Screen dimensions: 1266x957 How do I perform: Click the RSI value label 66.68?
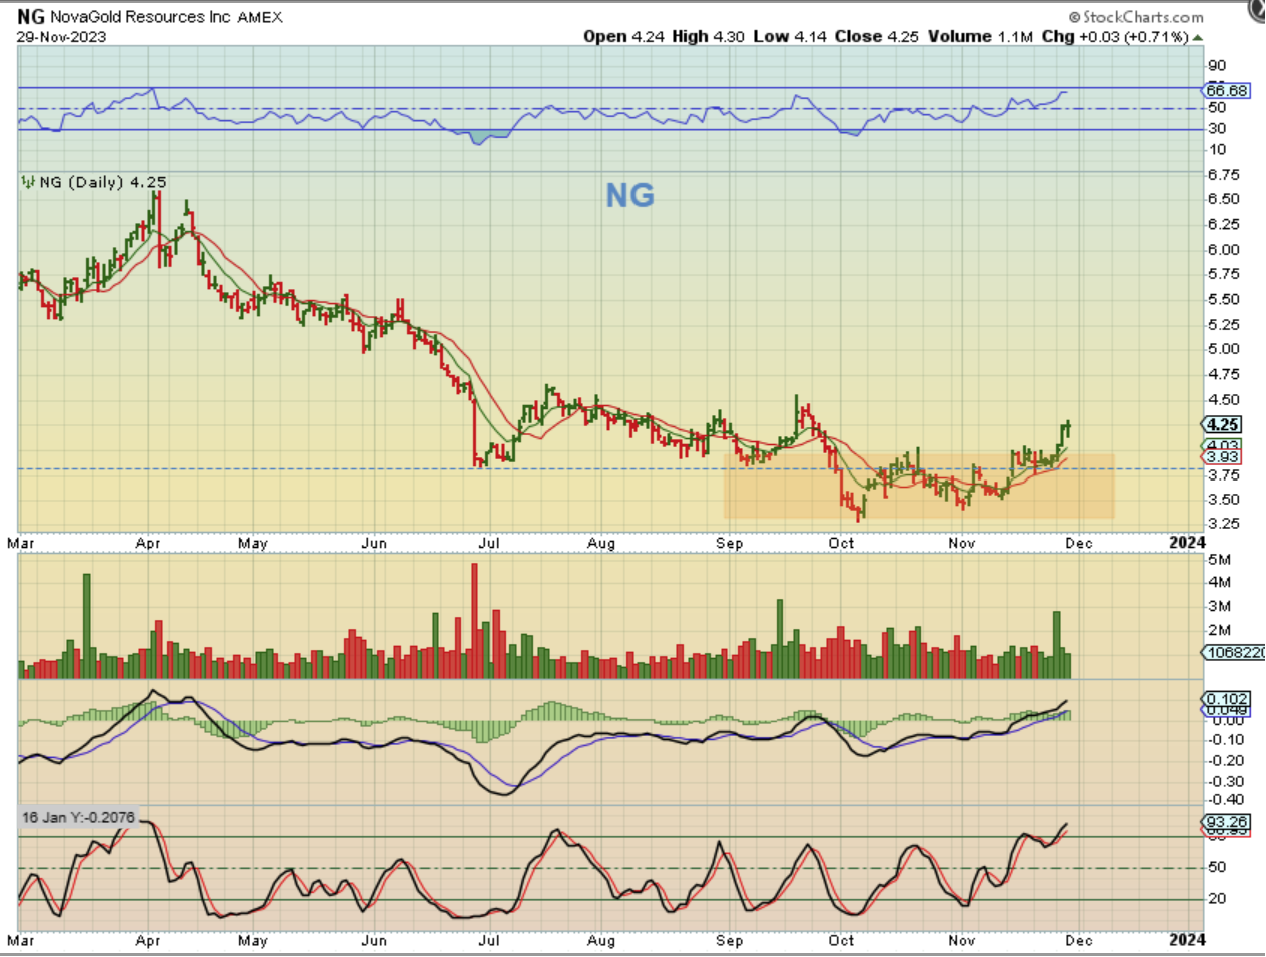[1227, 90]
